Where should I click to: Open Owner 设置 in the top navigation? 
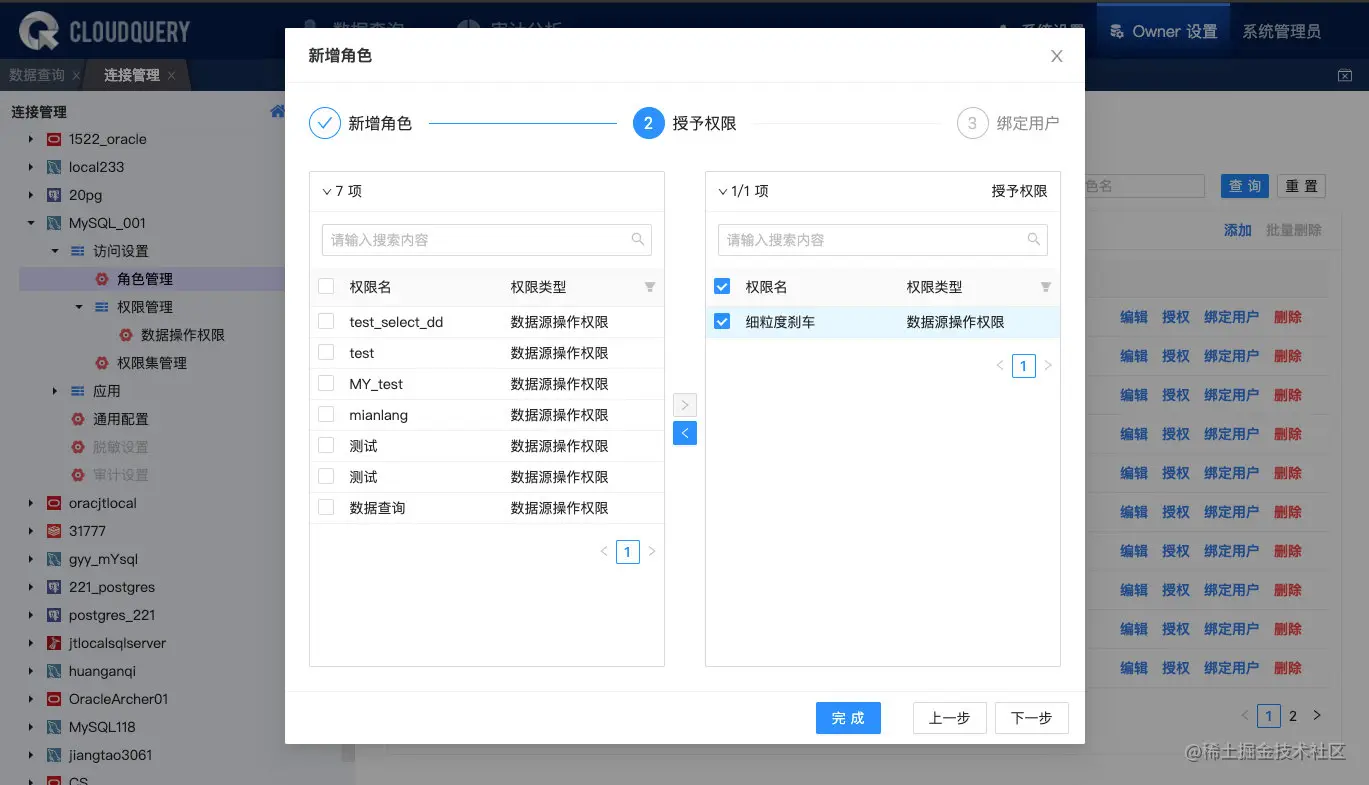pyautogui.click(x=1163, y=32)
